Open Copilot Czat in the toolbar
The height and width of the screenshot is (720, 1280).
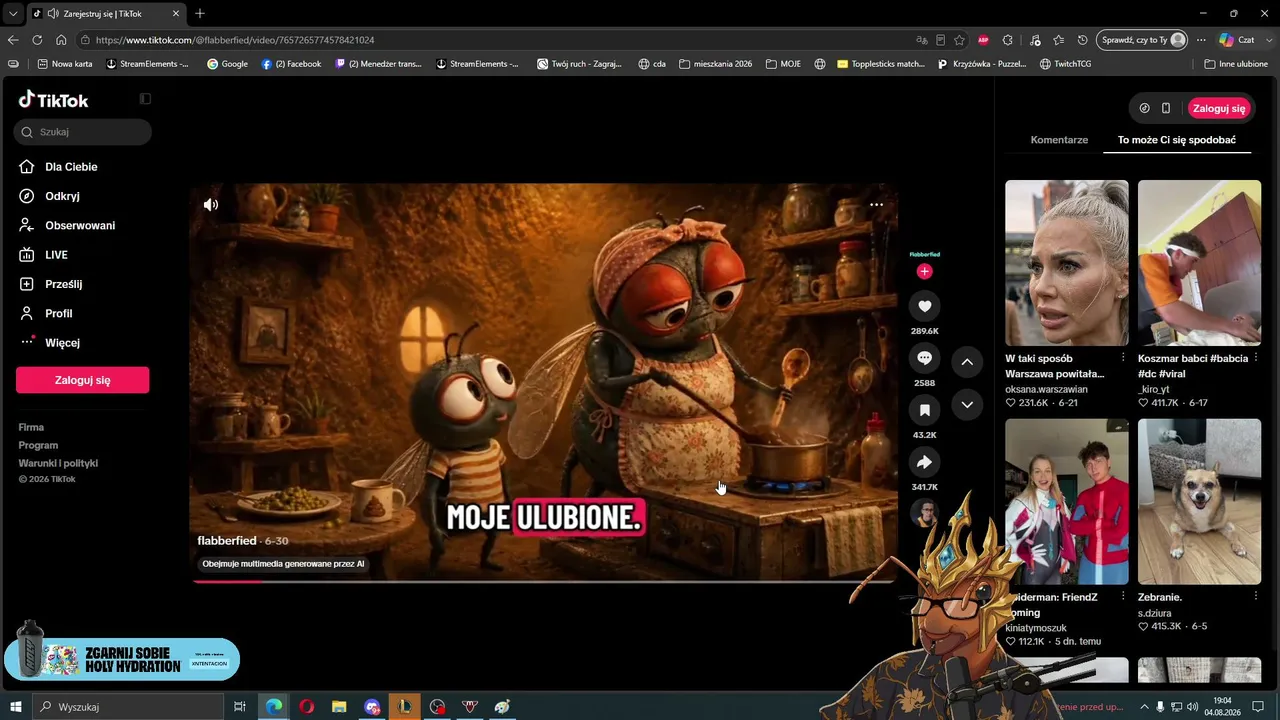[x=1237, y=40]
